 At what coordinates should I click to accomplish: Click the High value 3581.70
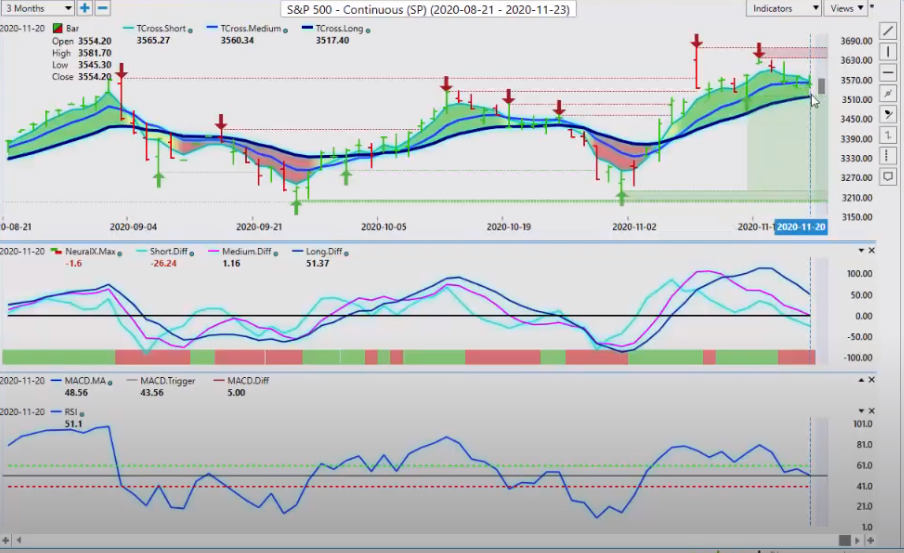point(95,53)
